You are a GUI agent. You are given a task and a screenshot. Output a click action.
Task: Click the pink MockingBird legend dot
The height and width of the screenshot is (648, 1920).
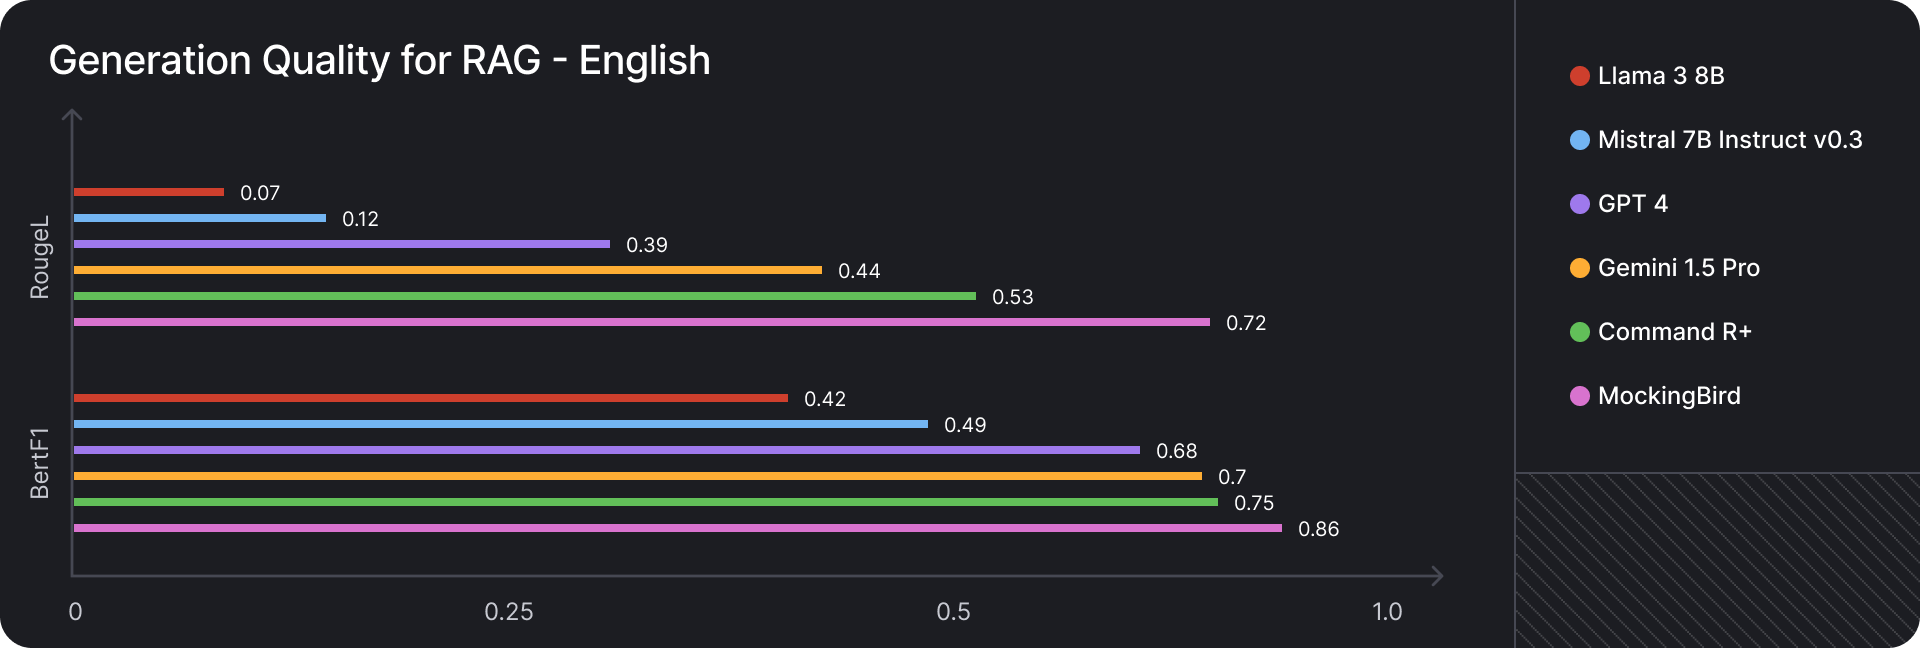click(1580, 396)
